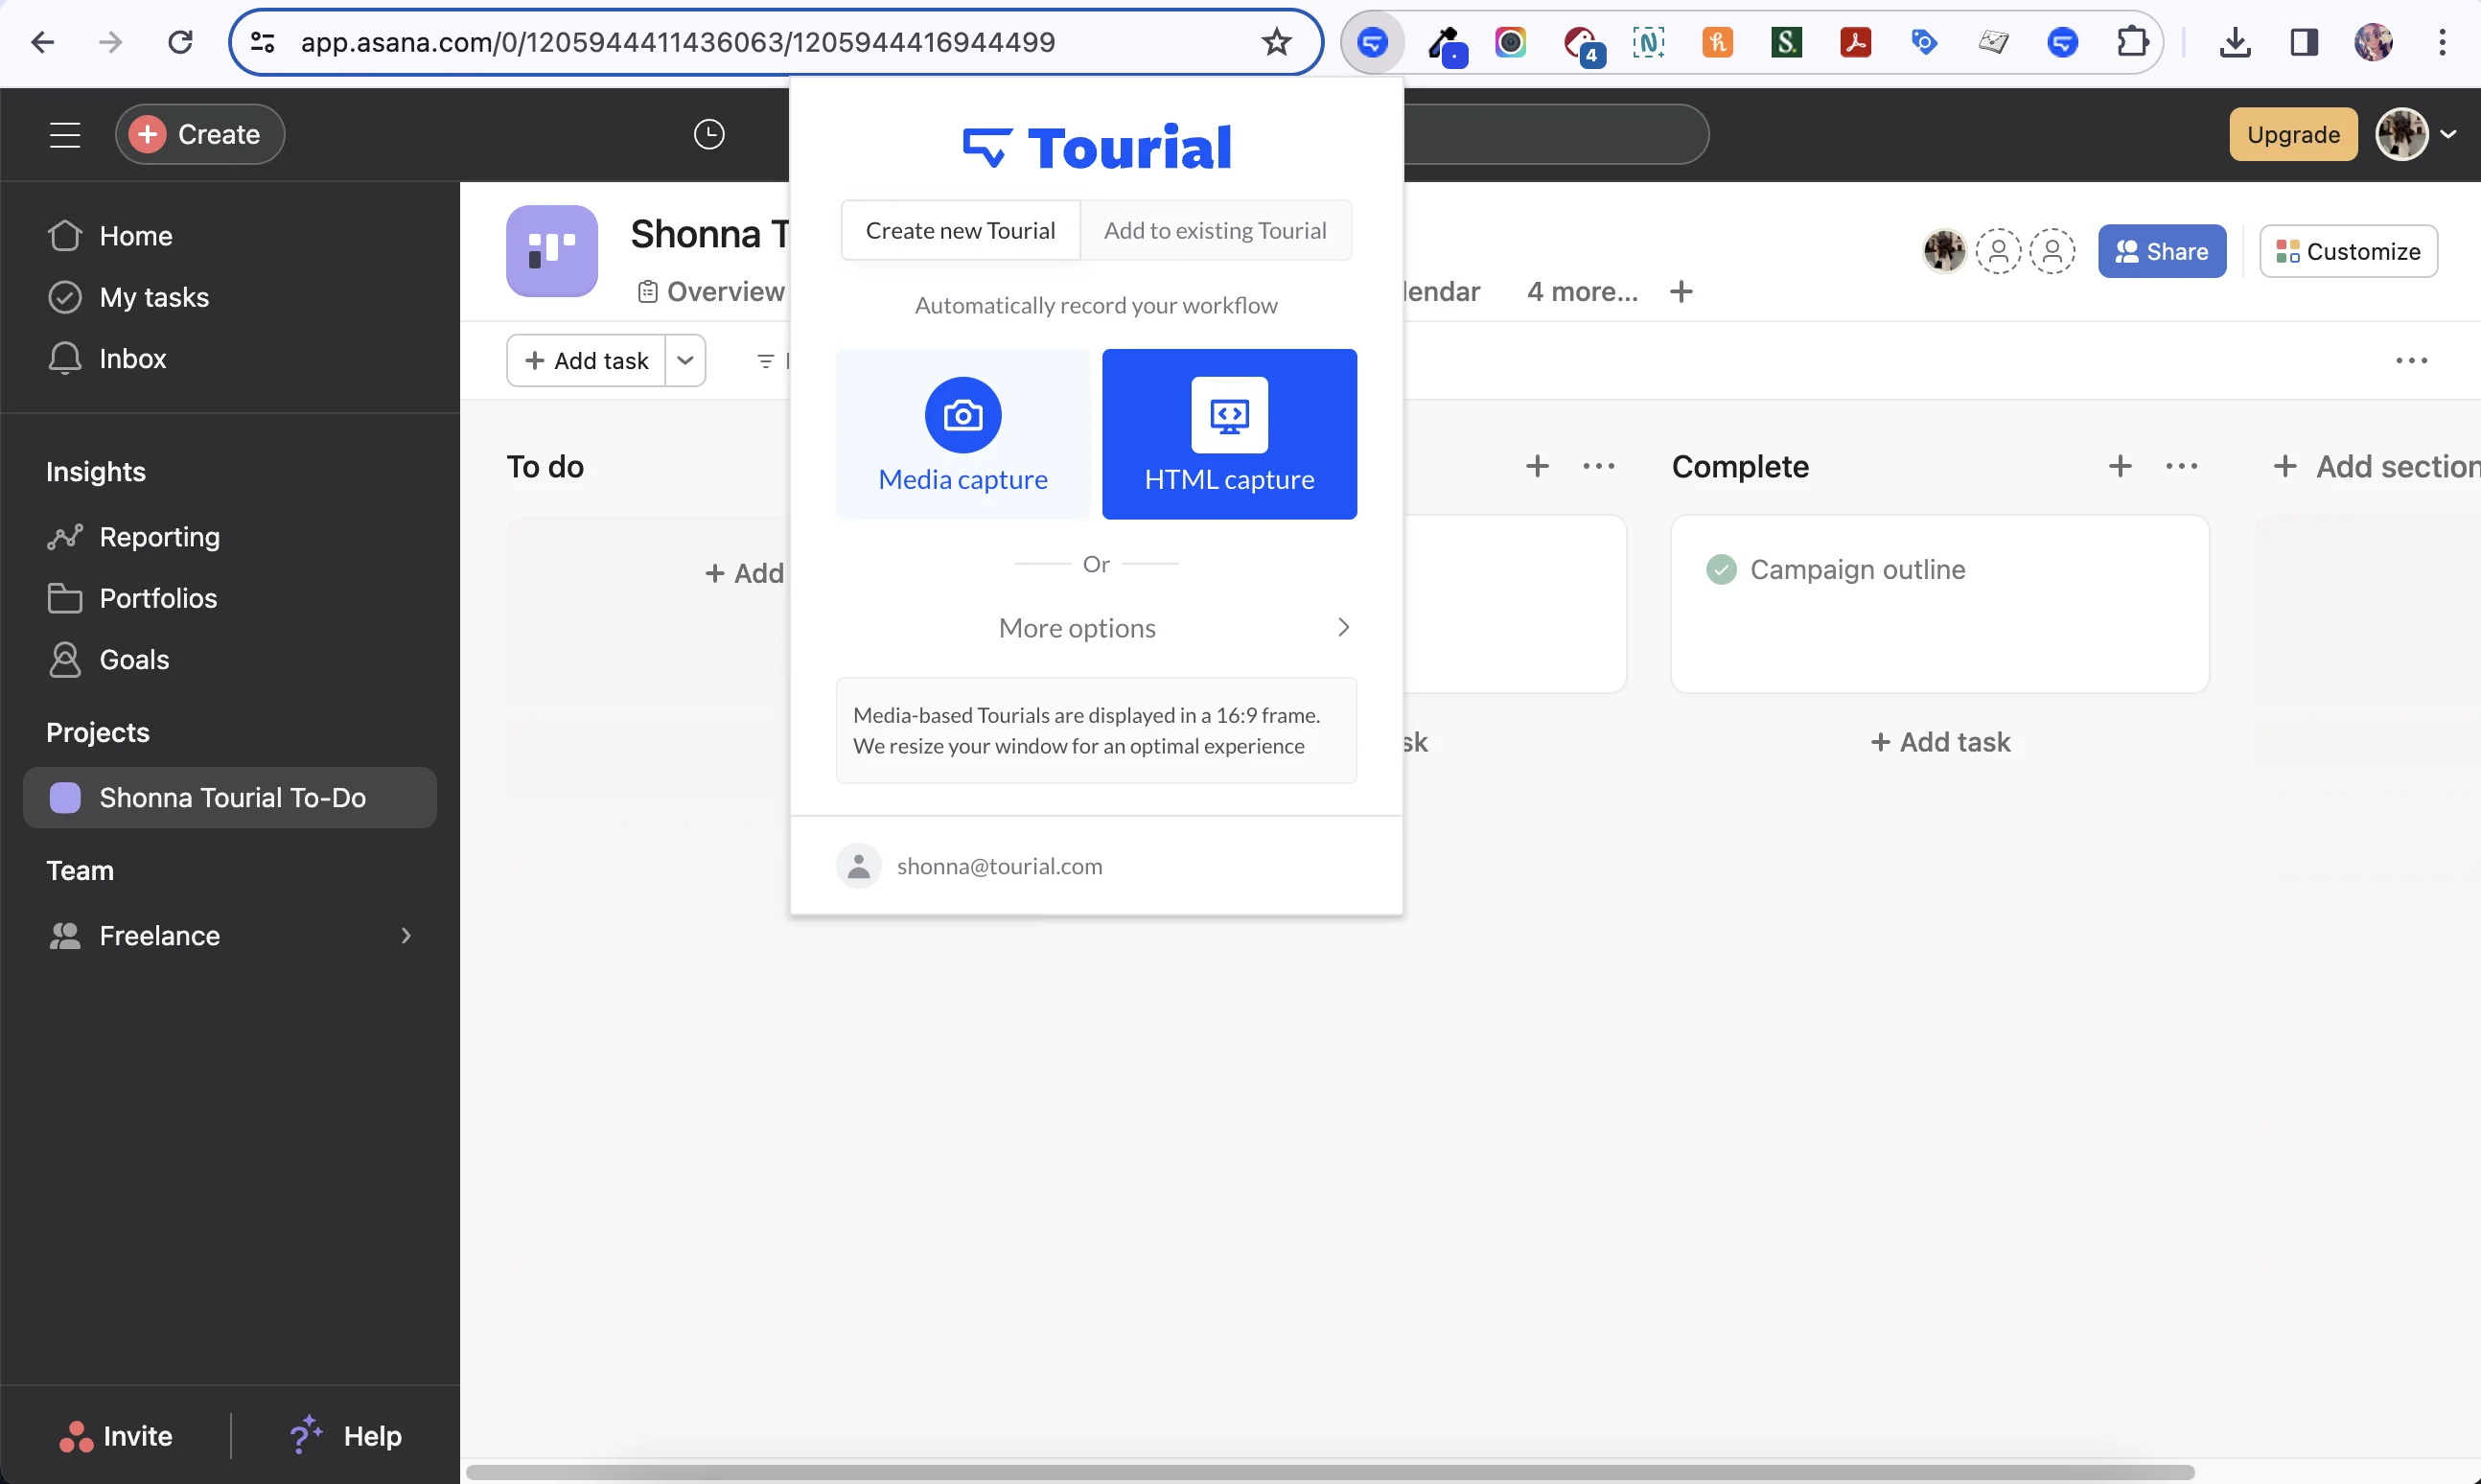Reload the Asana page

click(180, 42)
